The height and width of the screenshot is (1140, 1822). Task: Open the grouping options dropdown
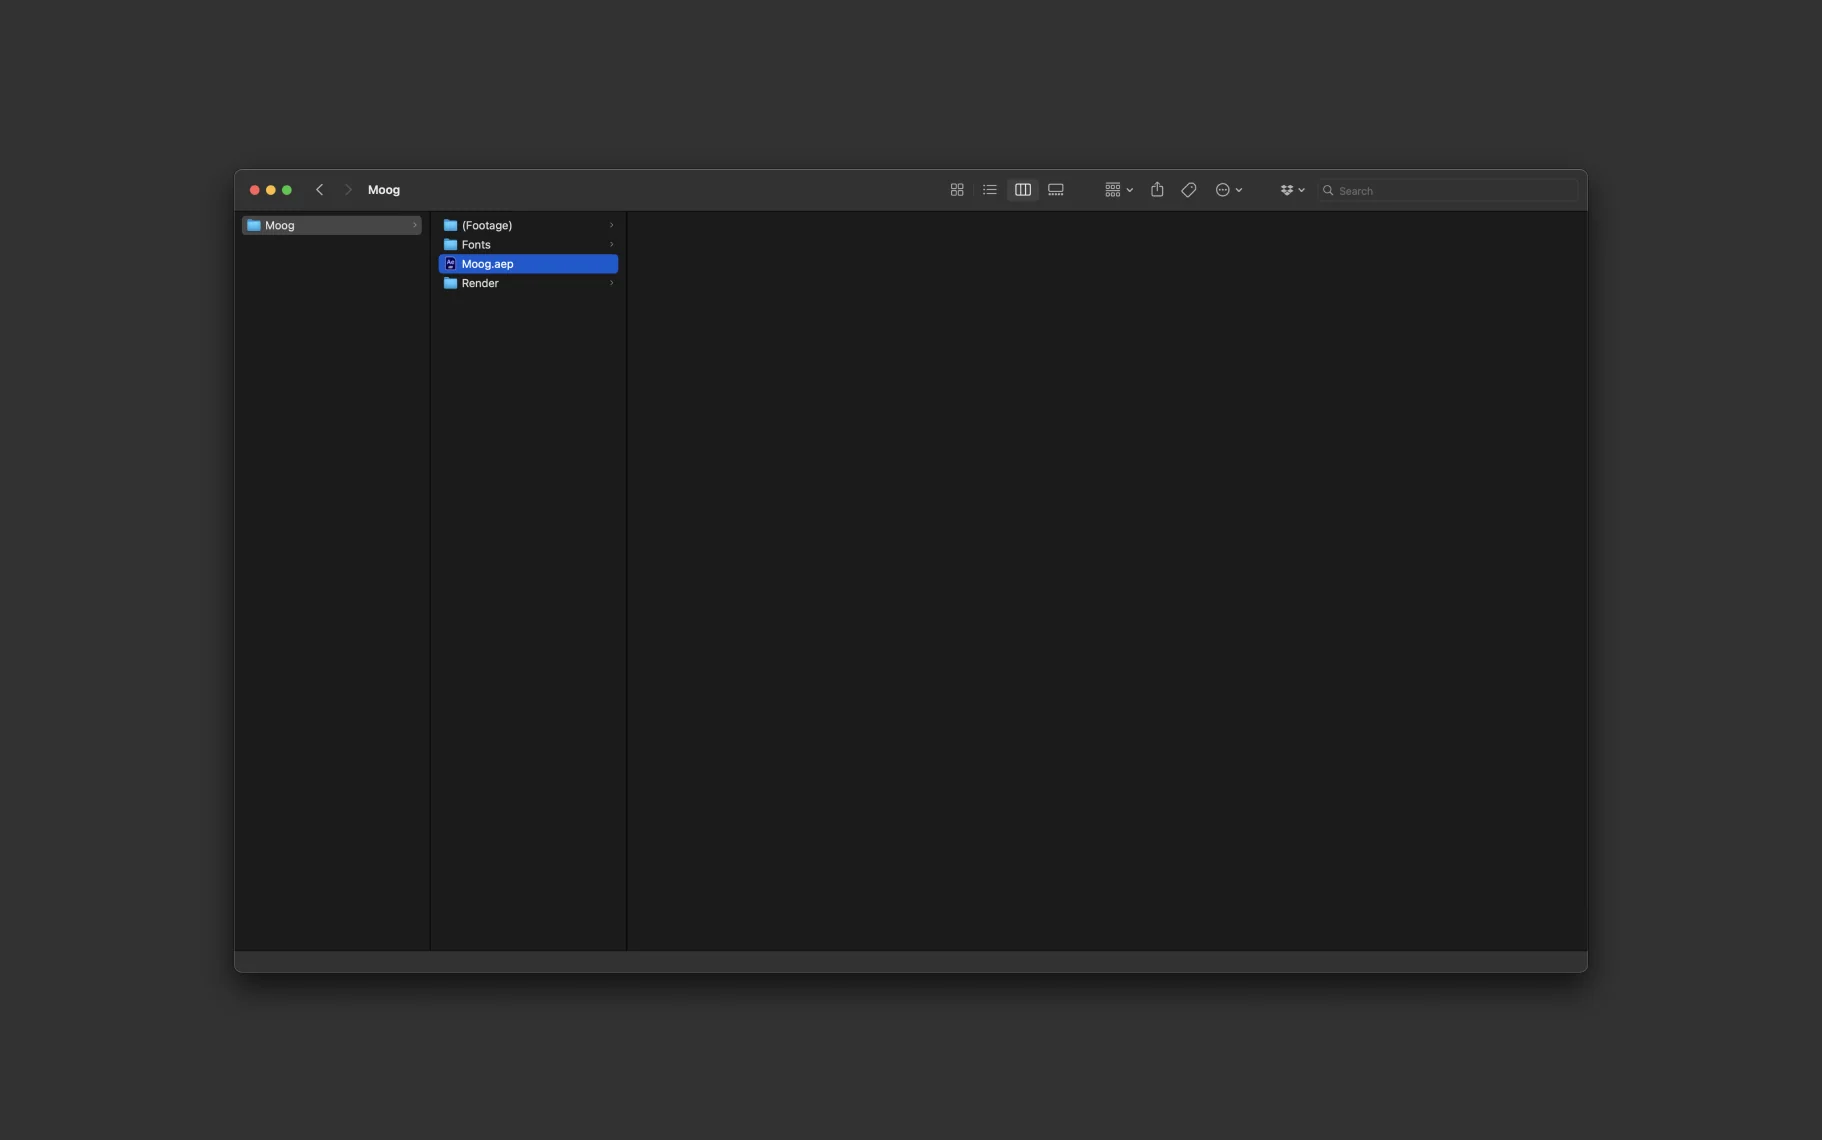[1117, 189]
